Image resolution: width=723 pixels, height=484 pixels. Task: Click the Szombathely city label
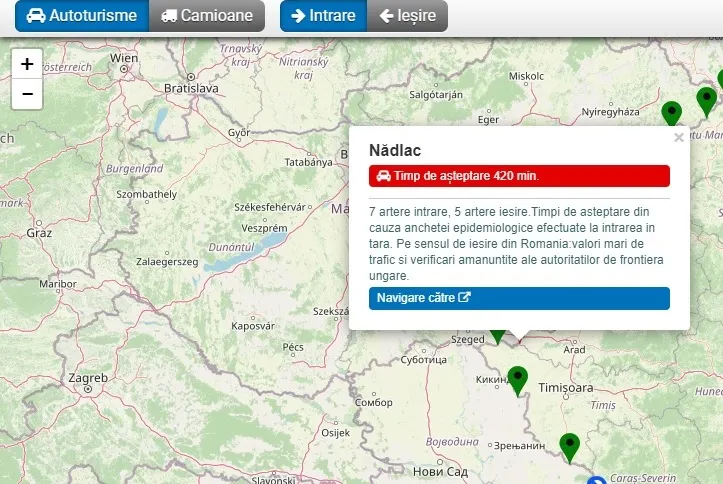(147, 194)
